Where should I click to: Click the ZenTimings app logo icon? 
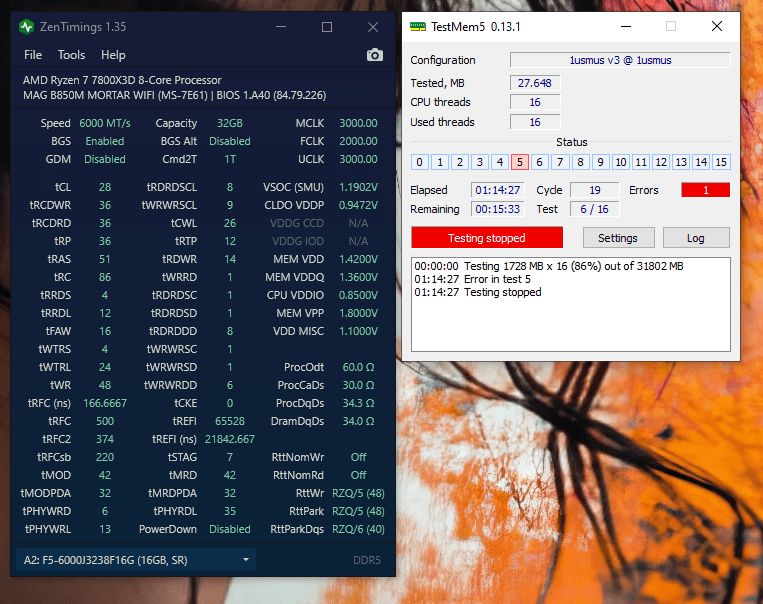click(x=27, y=27)
